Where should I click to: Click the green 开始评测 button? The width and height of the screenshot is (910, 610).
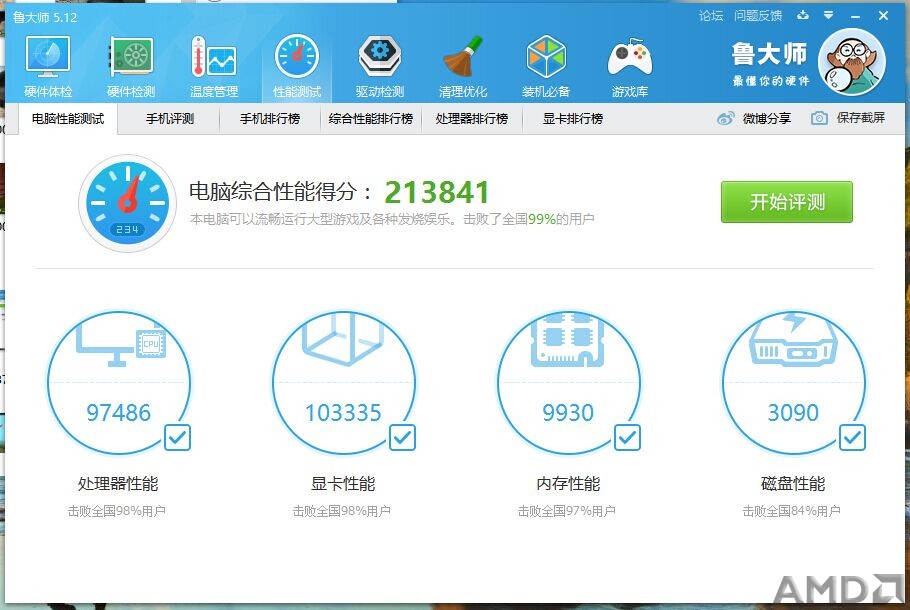click(787, 202)
